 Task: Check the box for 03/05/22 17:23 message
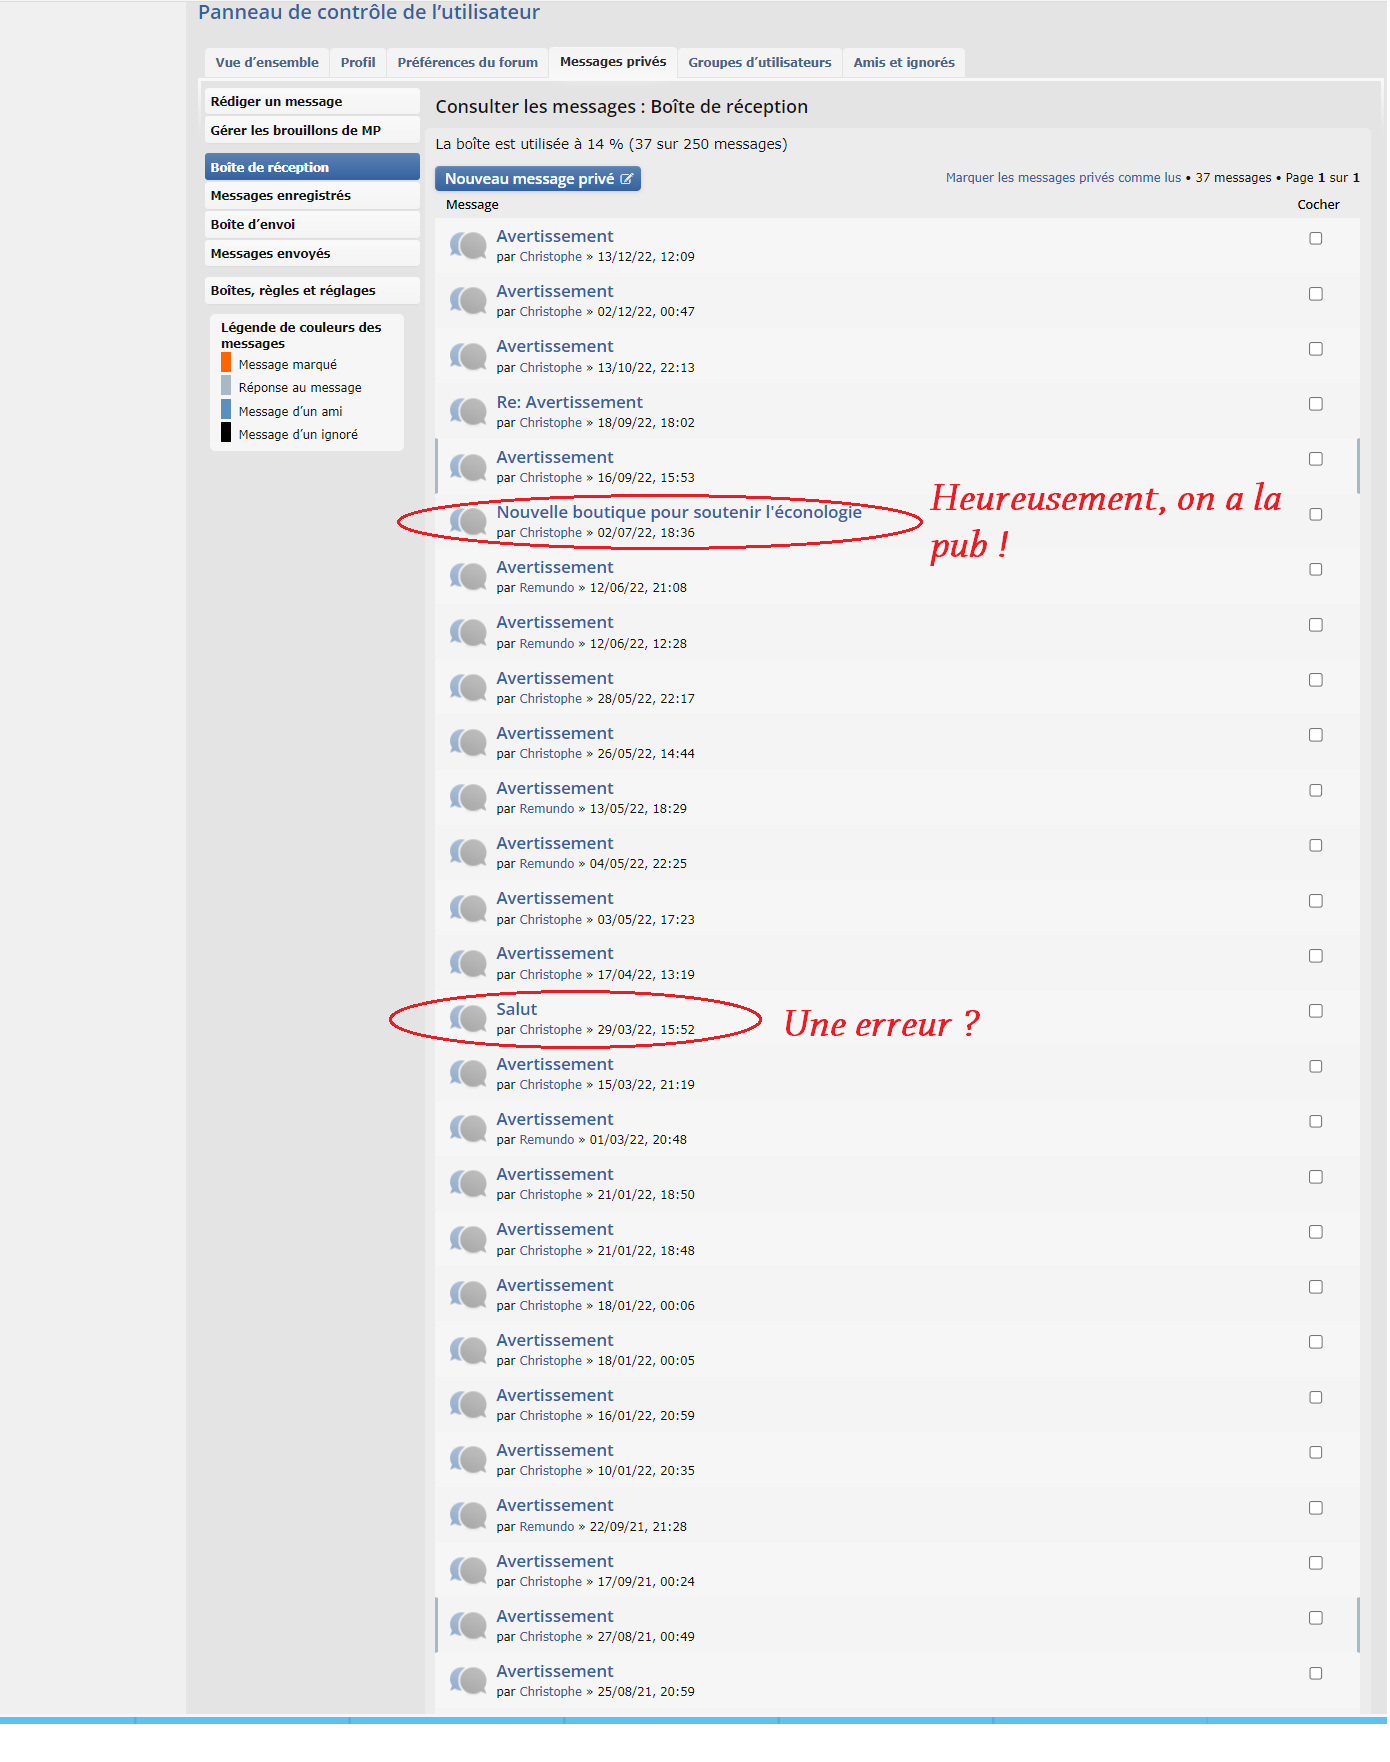tap(1316, 901)
